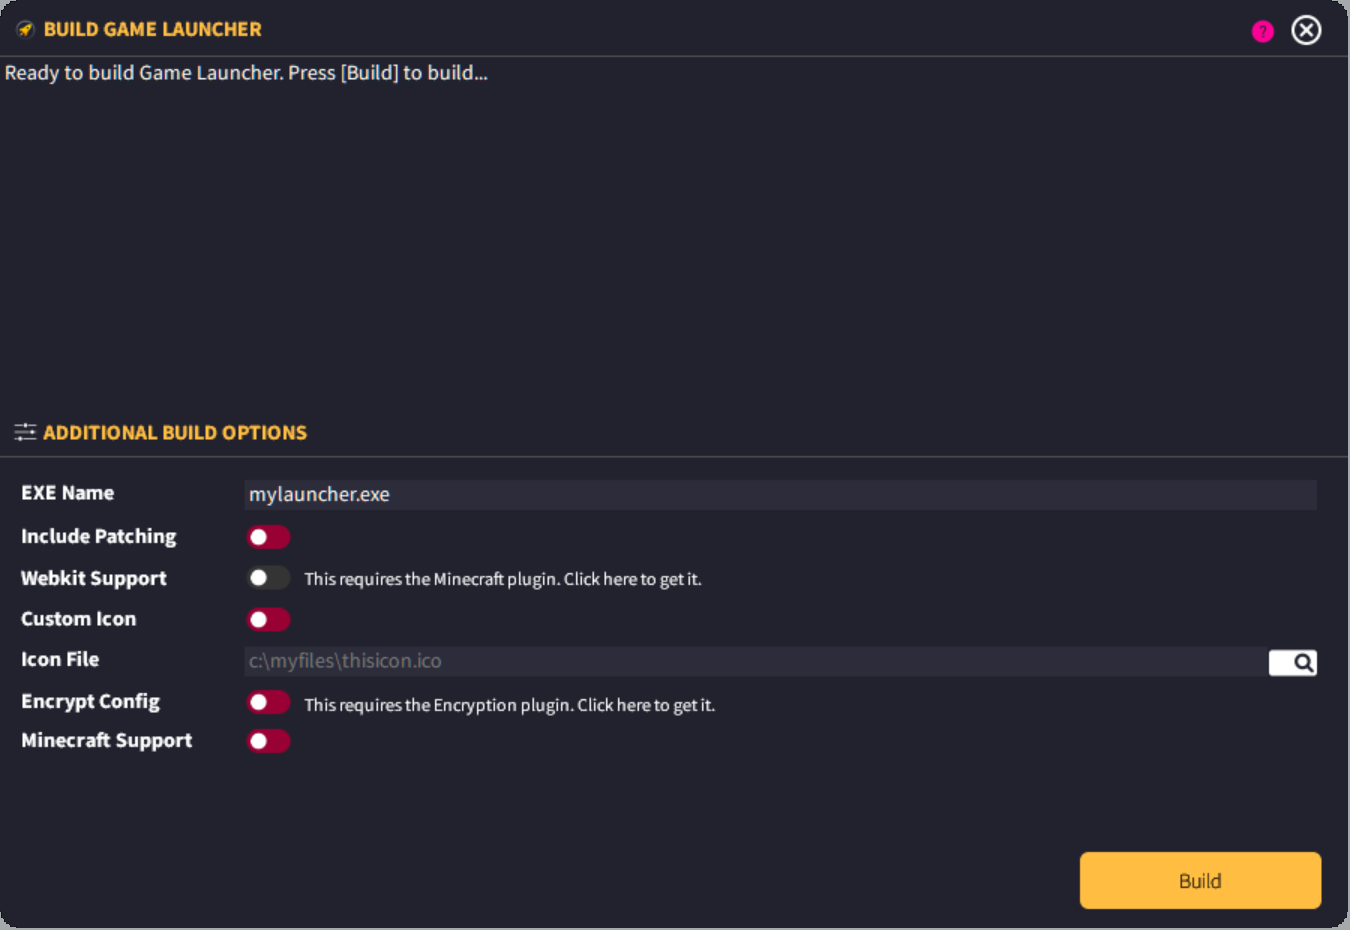The width and height of the screenshot is (1350, 930).
Task: Click the Minecraft Support label
Action: (107, 741)
